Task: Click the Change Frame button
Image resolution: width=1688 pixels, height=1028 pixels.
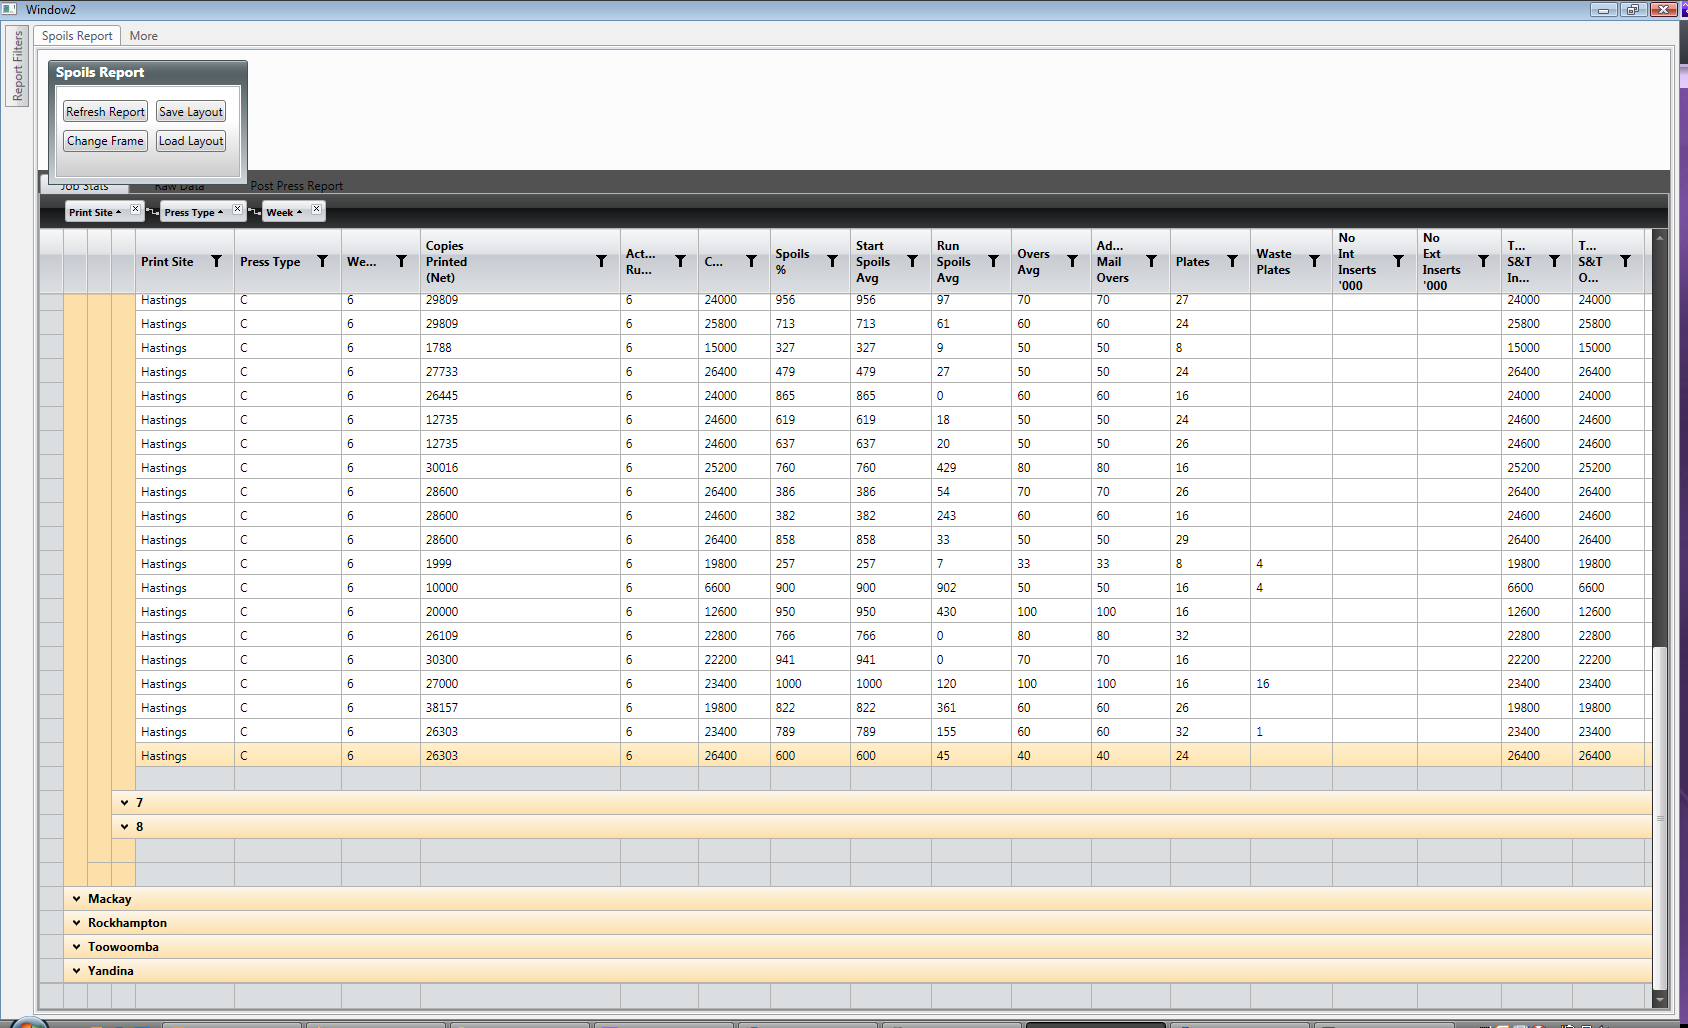Action: (105, 141)
